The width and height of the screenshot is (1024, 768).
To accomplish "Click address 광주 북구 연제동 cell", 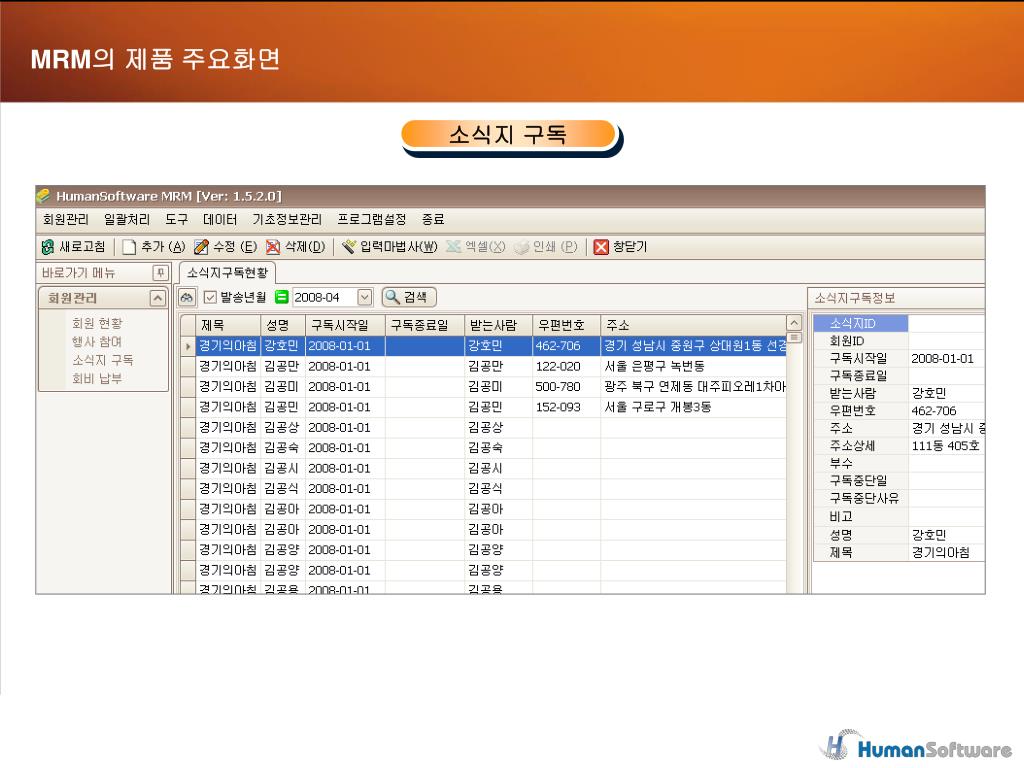I will (693, 387).
